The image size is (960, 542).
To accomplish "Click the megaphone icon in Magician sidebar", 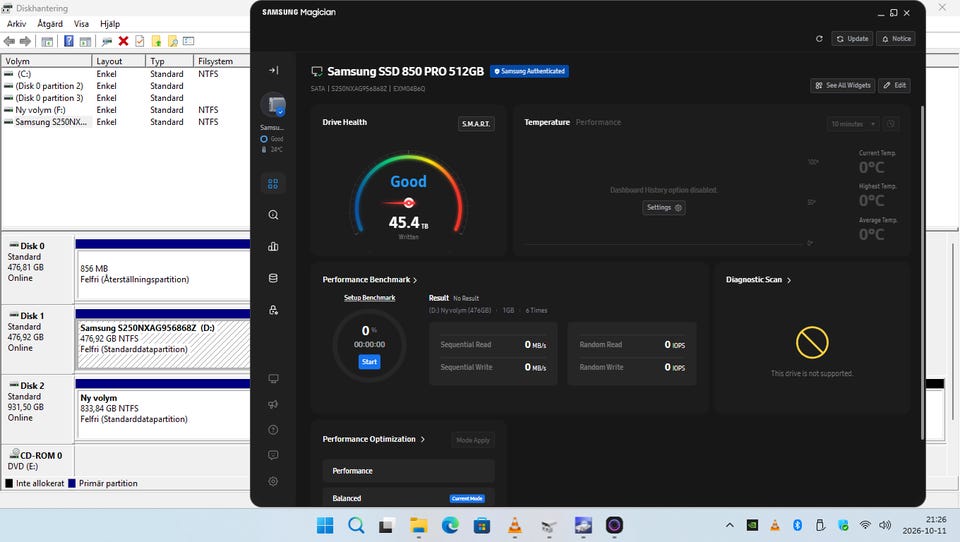I will 273,404.
